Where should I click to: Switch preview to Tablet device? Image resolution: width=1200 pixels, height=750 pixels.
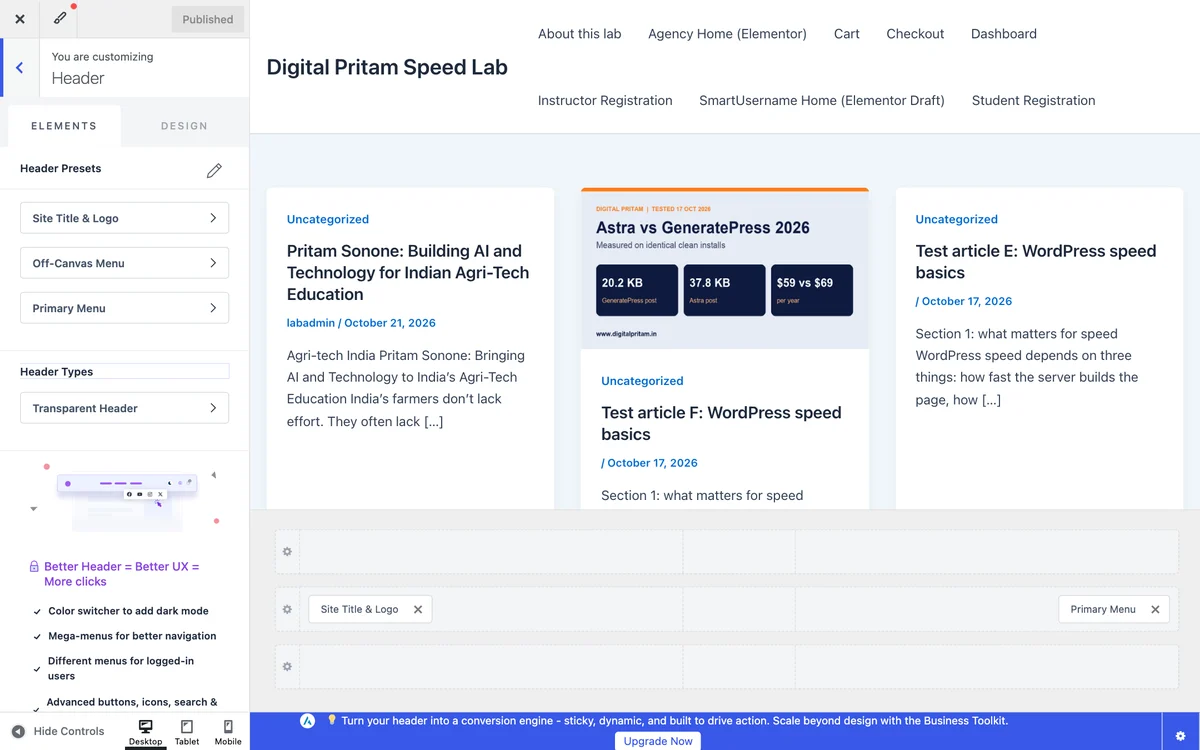point(187,732)
